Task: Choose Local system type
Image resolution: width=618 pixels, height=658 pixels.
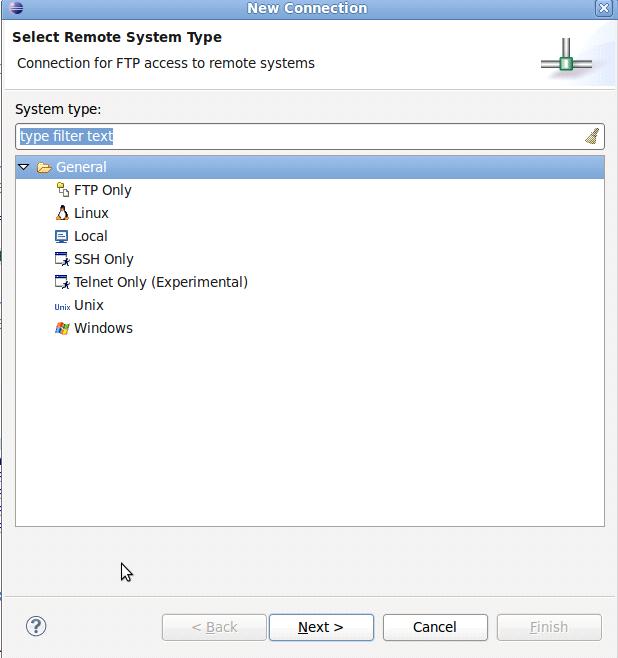Action: pos(91,236)
